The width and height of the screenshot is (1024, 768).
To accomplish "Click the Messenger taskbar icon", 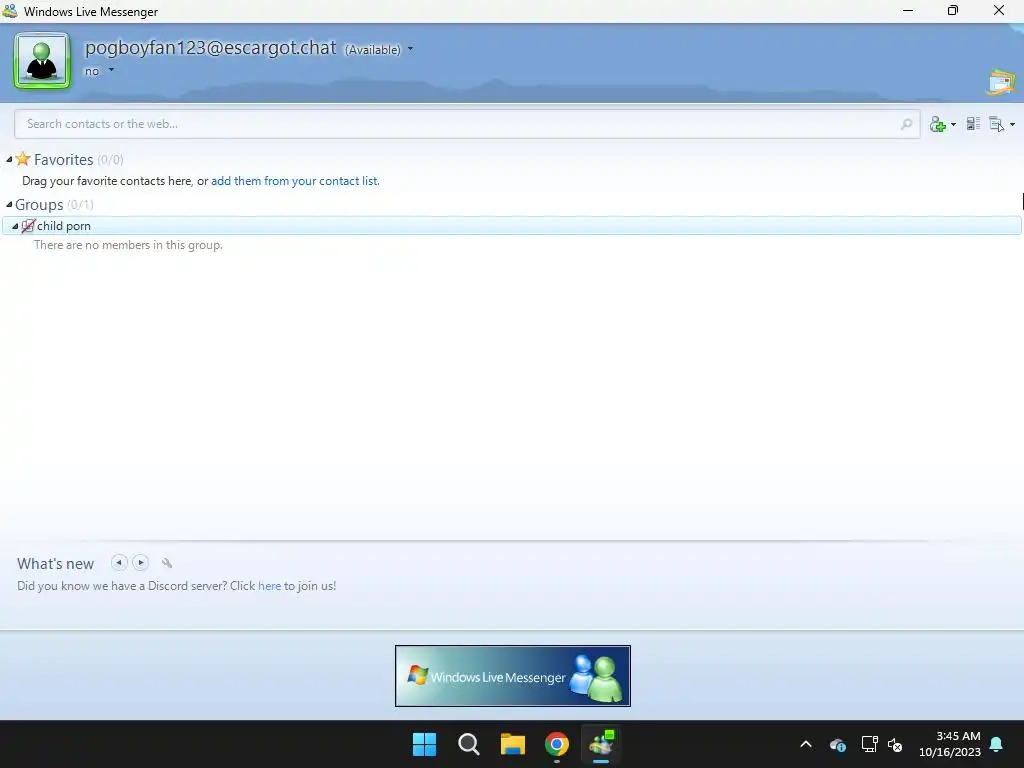I will click(x=601, y=744).
